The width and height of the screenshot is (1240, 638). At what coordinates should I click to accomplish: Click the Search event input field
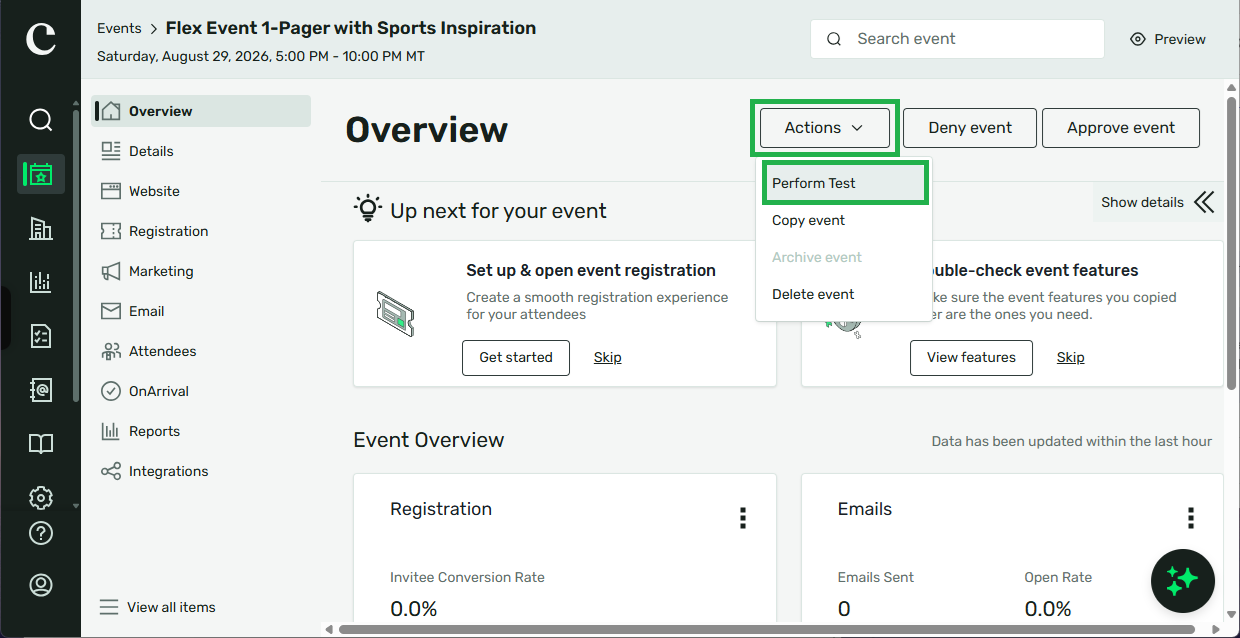click(x=957, y=39)
